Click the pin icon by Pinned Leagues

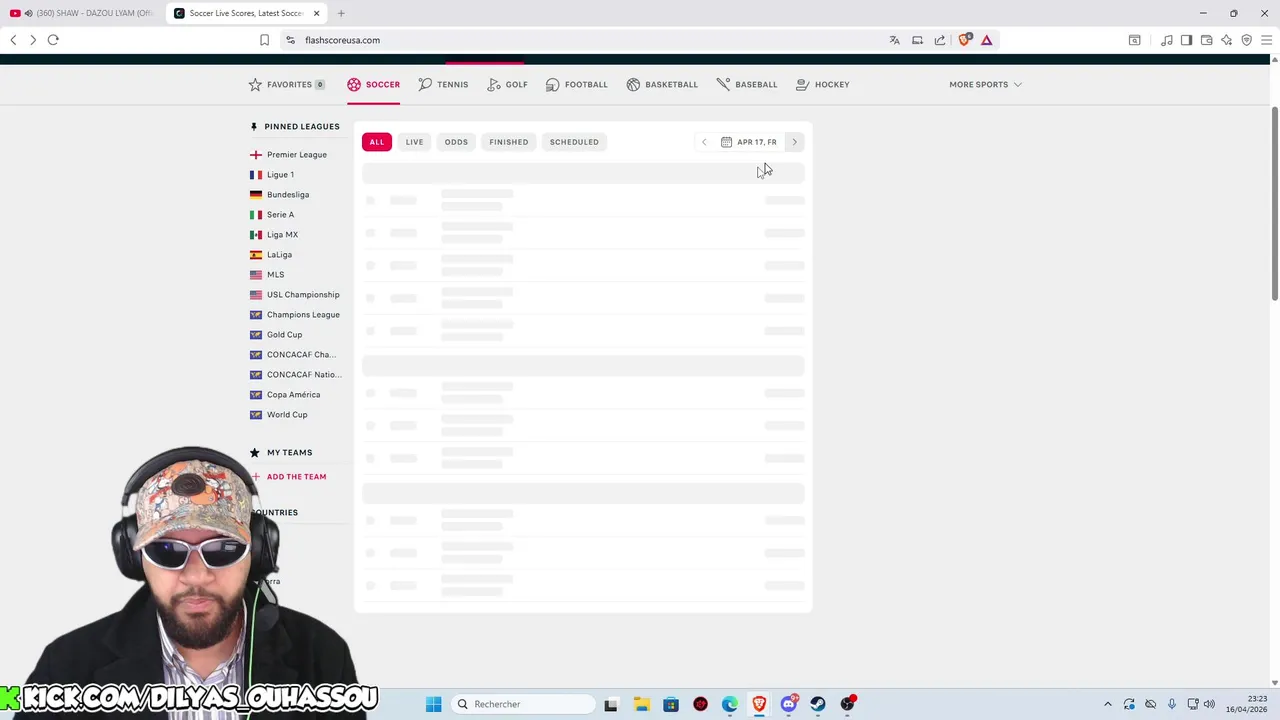point(254,127)
